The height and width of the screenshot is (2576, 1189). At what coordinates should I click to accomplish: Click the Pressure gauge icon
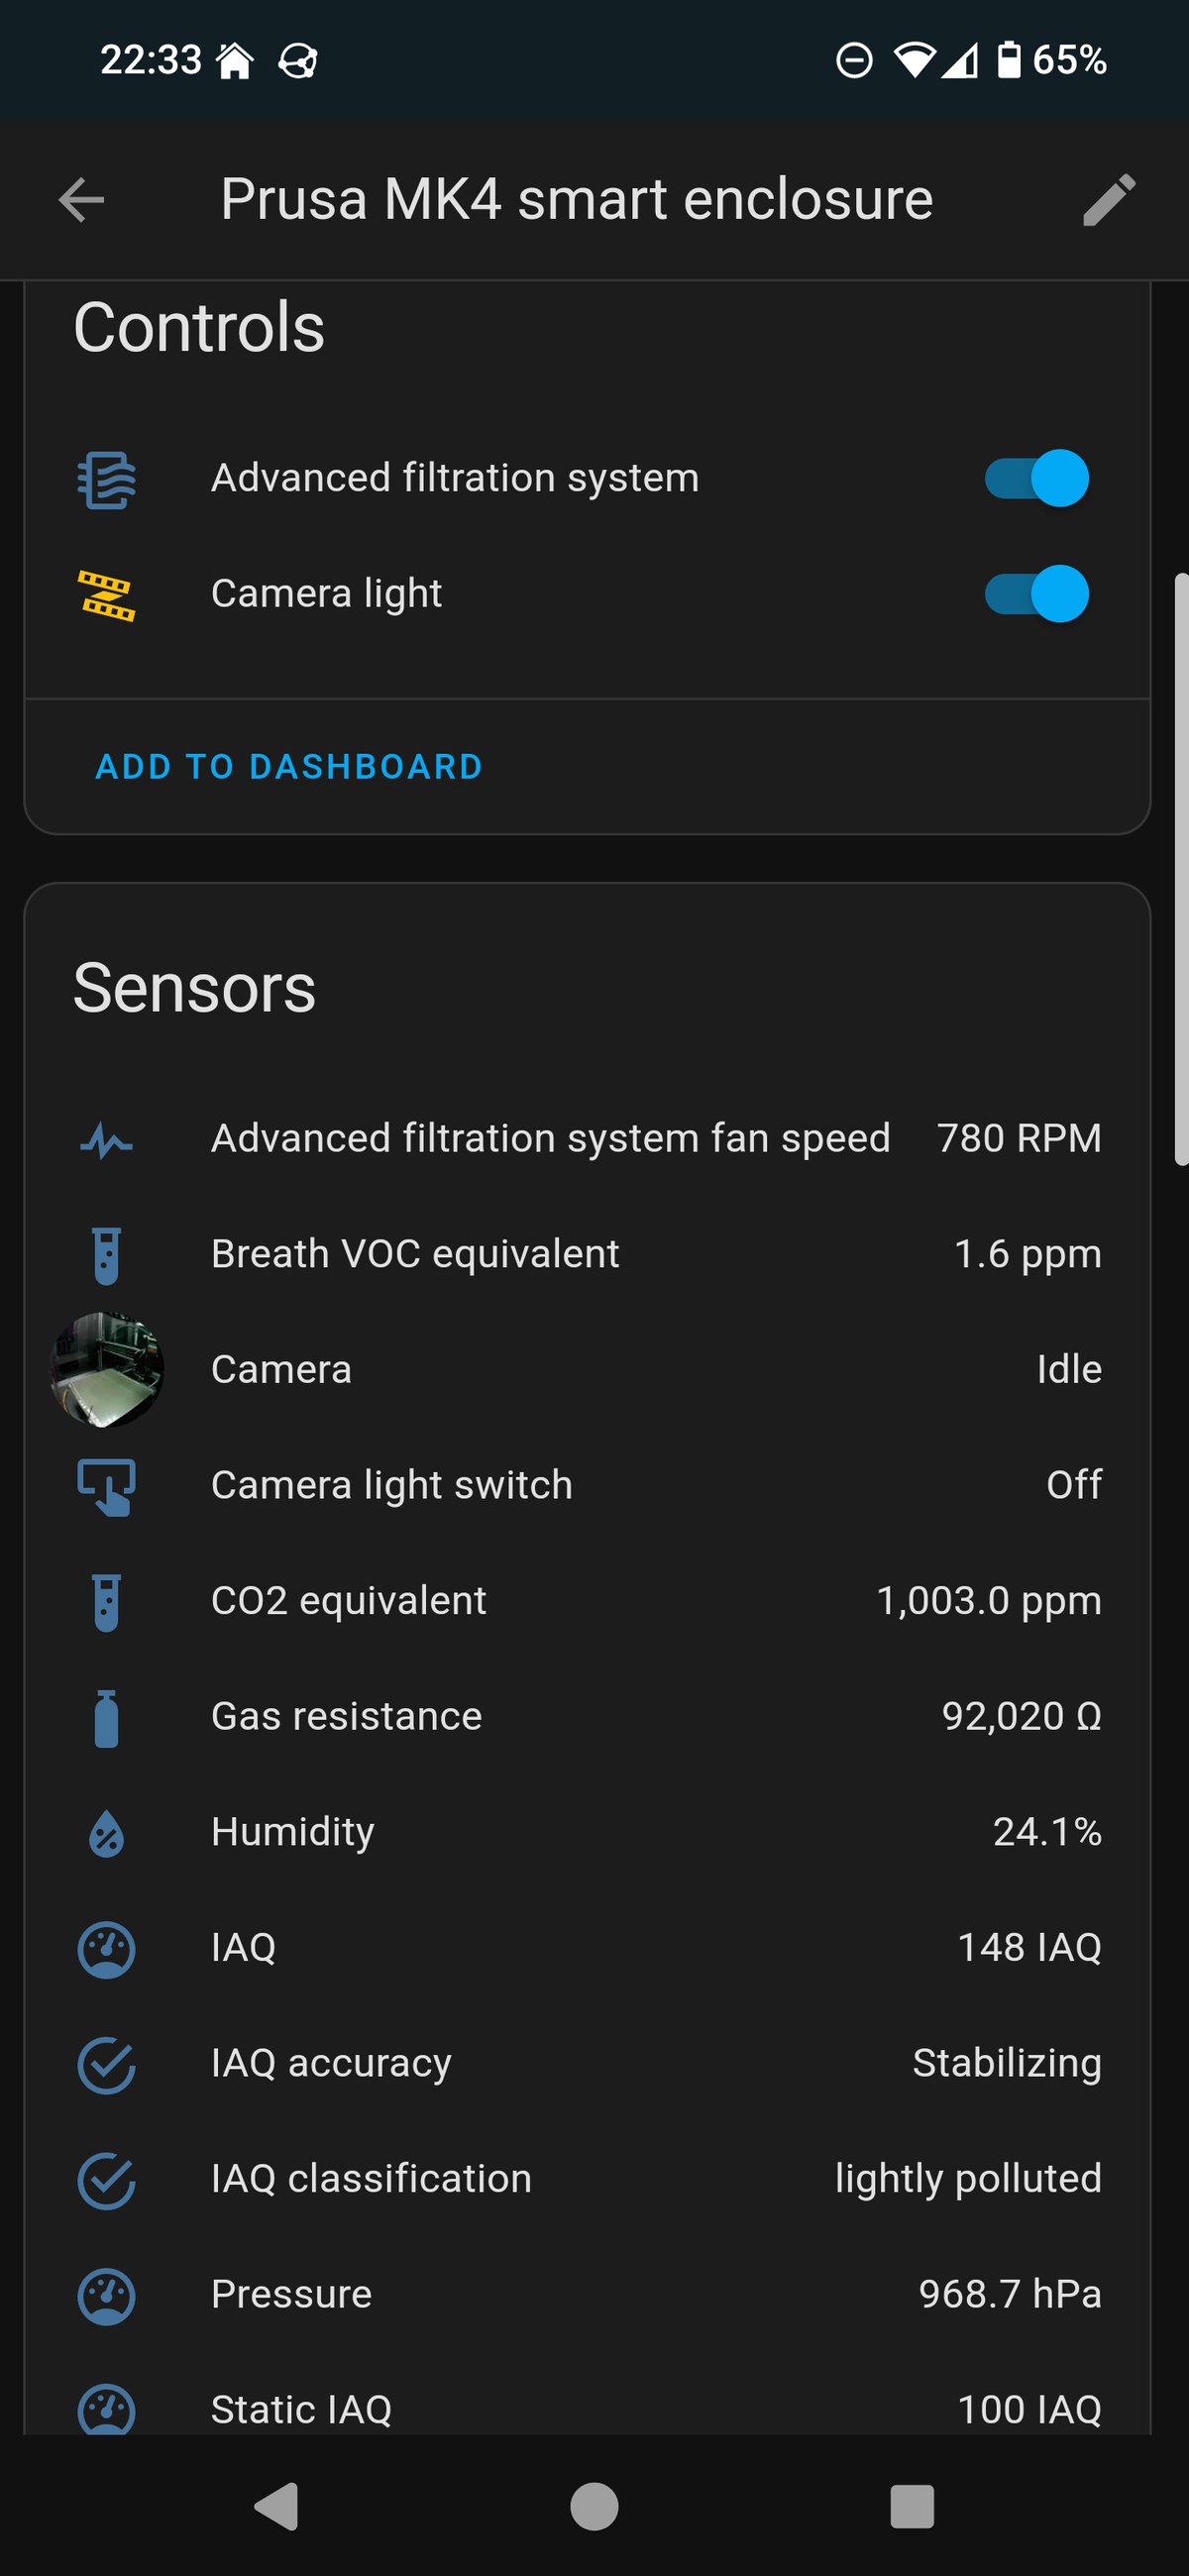(x=105, y=2293)
